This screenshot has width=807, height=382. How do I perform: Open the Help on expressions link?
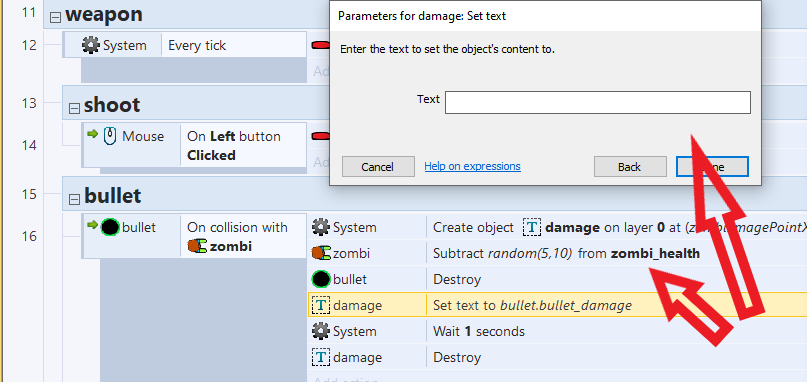(472, 166)
